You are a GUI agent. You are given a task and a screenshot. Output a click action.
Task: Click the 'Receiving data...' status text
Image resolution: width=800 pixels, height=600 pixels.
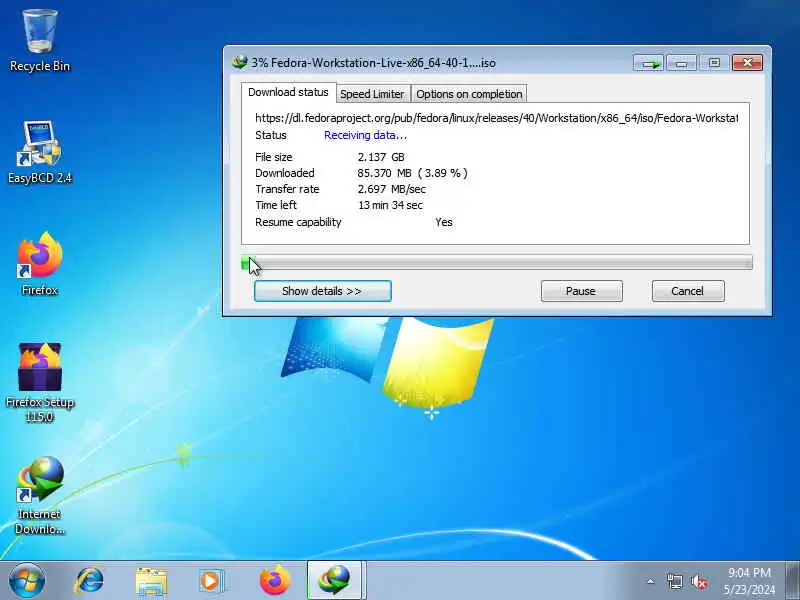(x=365, y=135)
